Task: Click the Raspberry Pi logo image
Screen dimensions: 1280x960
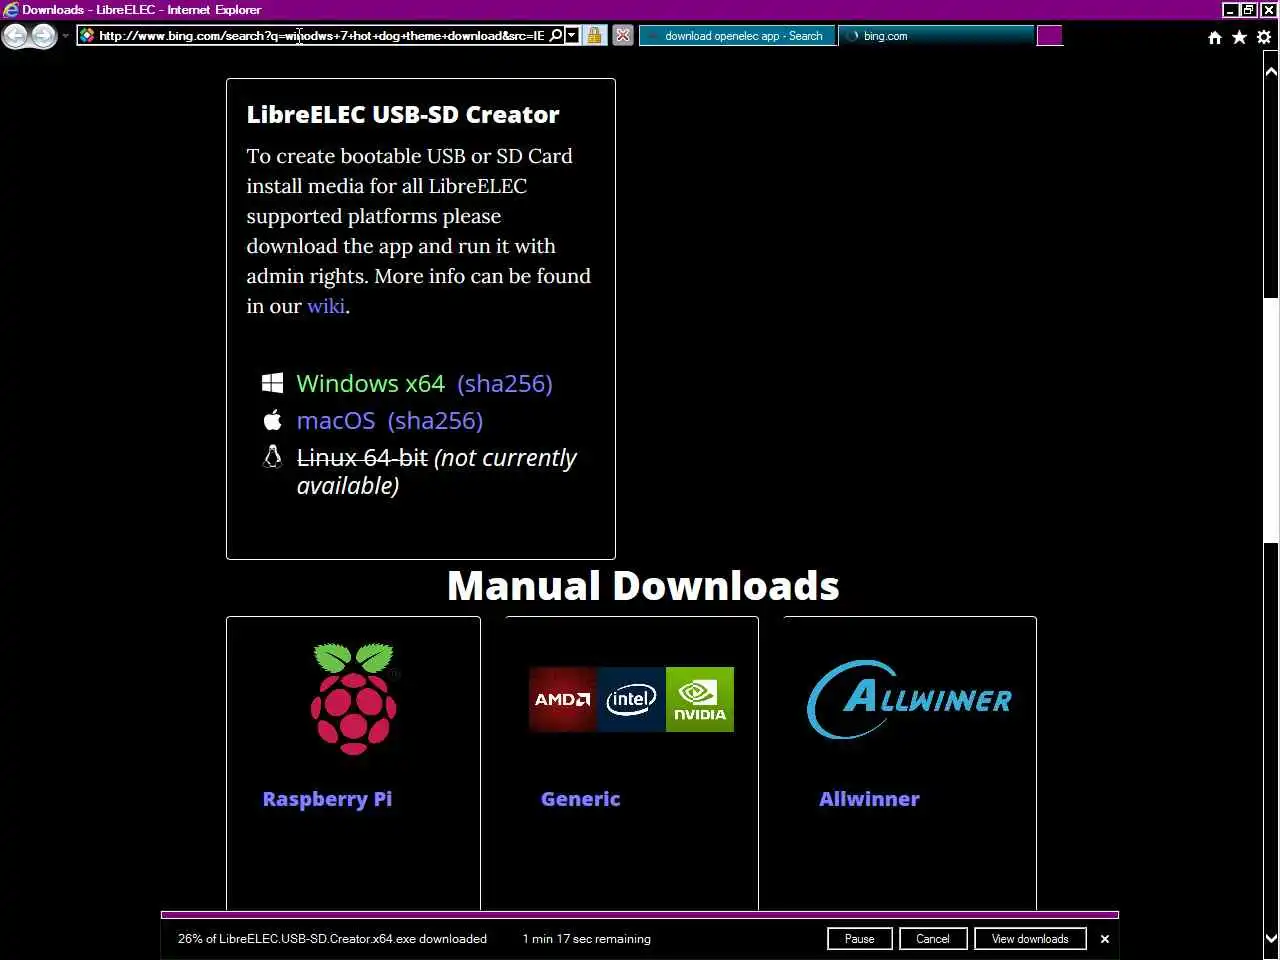Action: point(354,698)
